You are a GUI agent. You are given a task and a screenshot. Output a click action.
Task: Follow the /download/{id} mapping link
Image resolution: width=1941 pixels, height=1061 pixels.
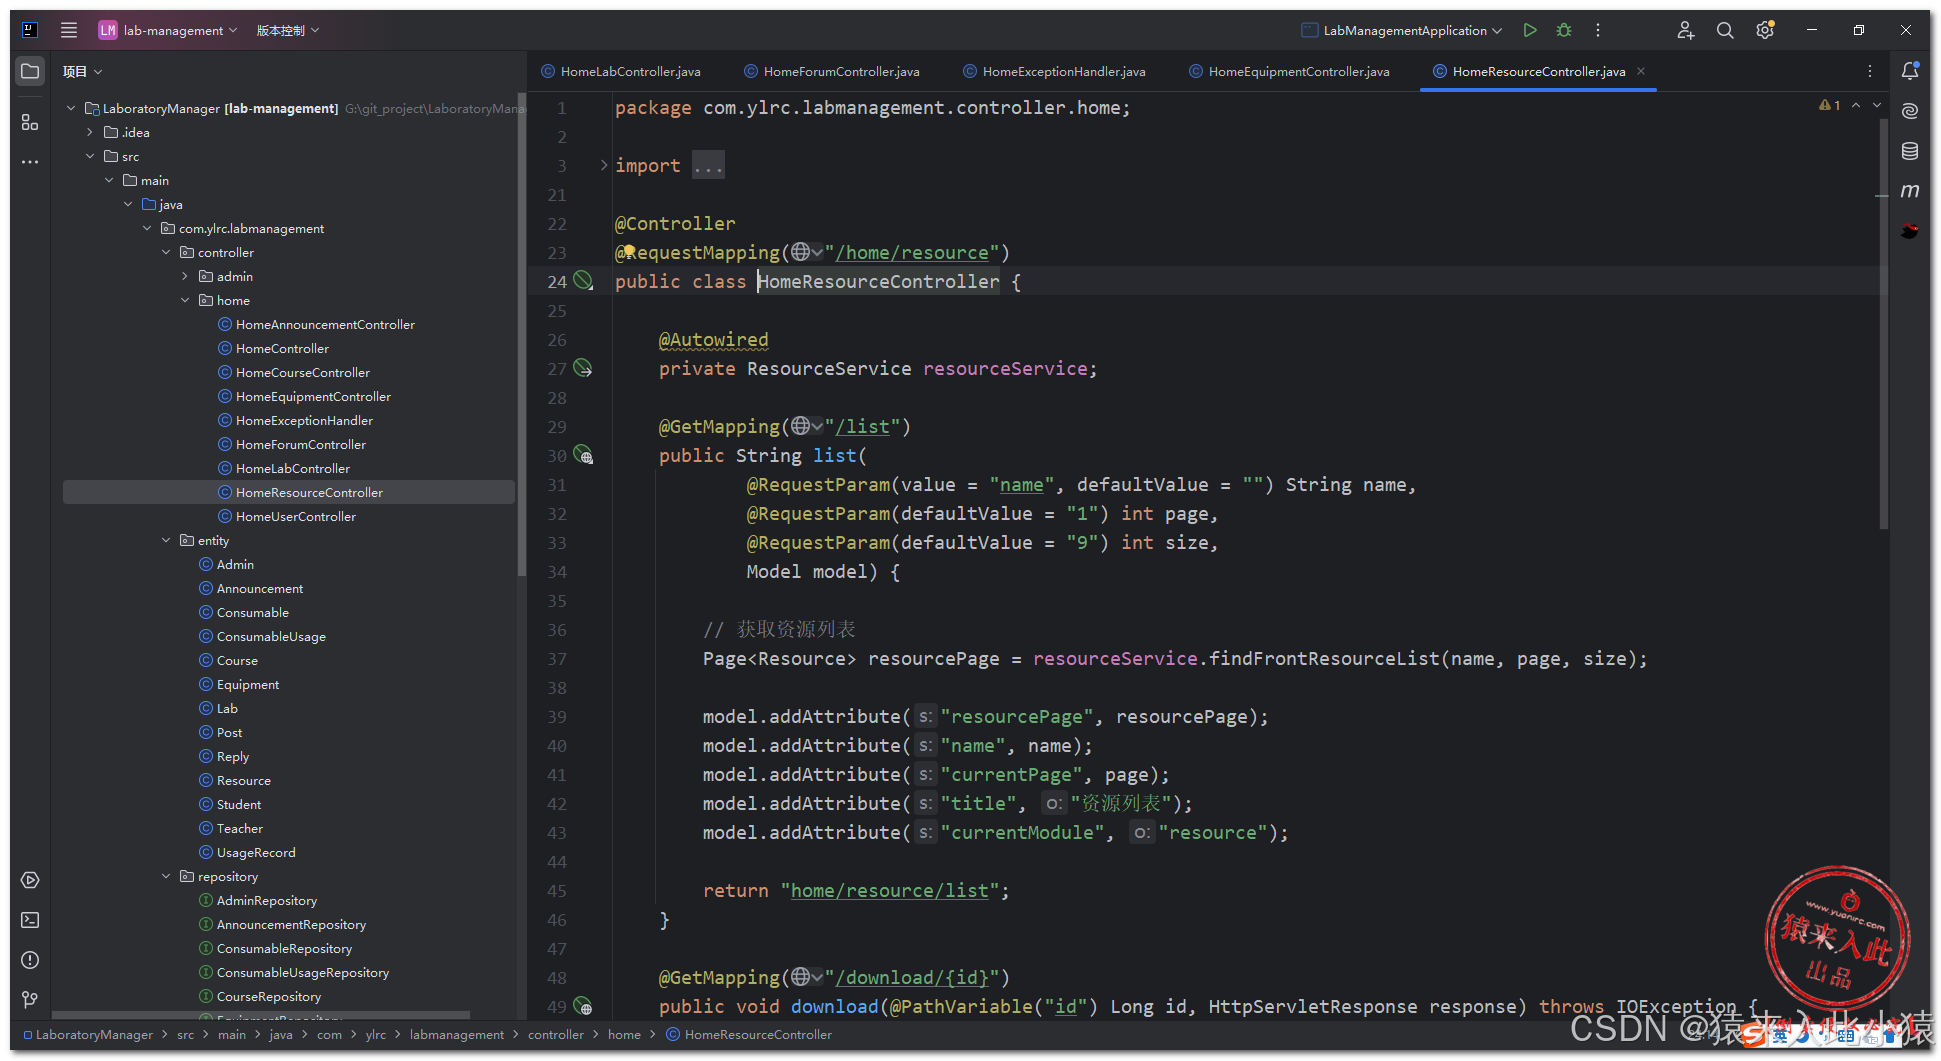(912, 977)
